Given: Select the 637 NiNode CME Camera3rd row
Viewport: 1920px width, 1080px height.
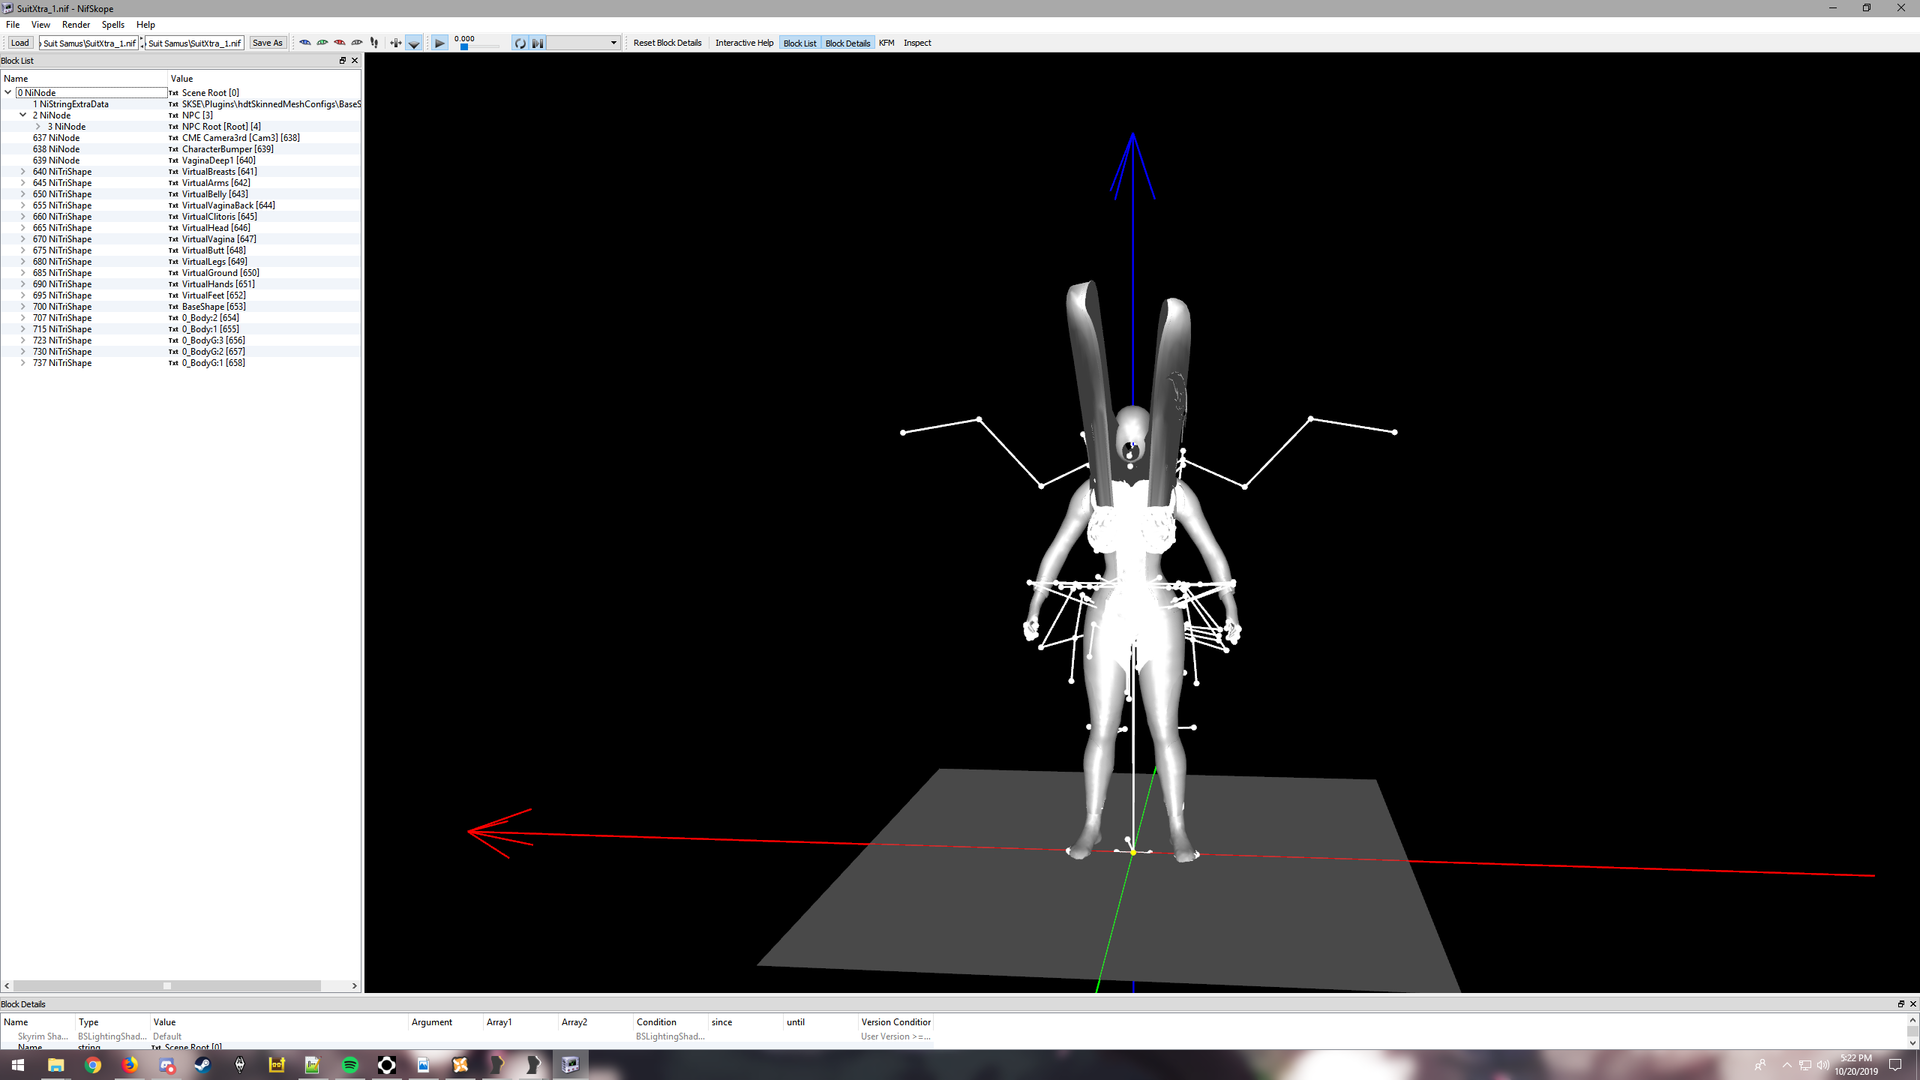Looking at the screenshot, I should [181, 138].
